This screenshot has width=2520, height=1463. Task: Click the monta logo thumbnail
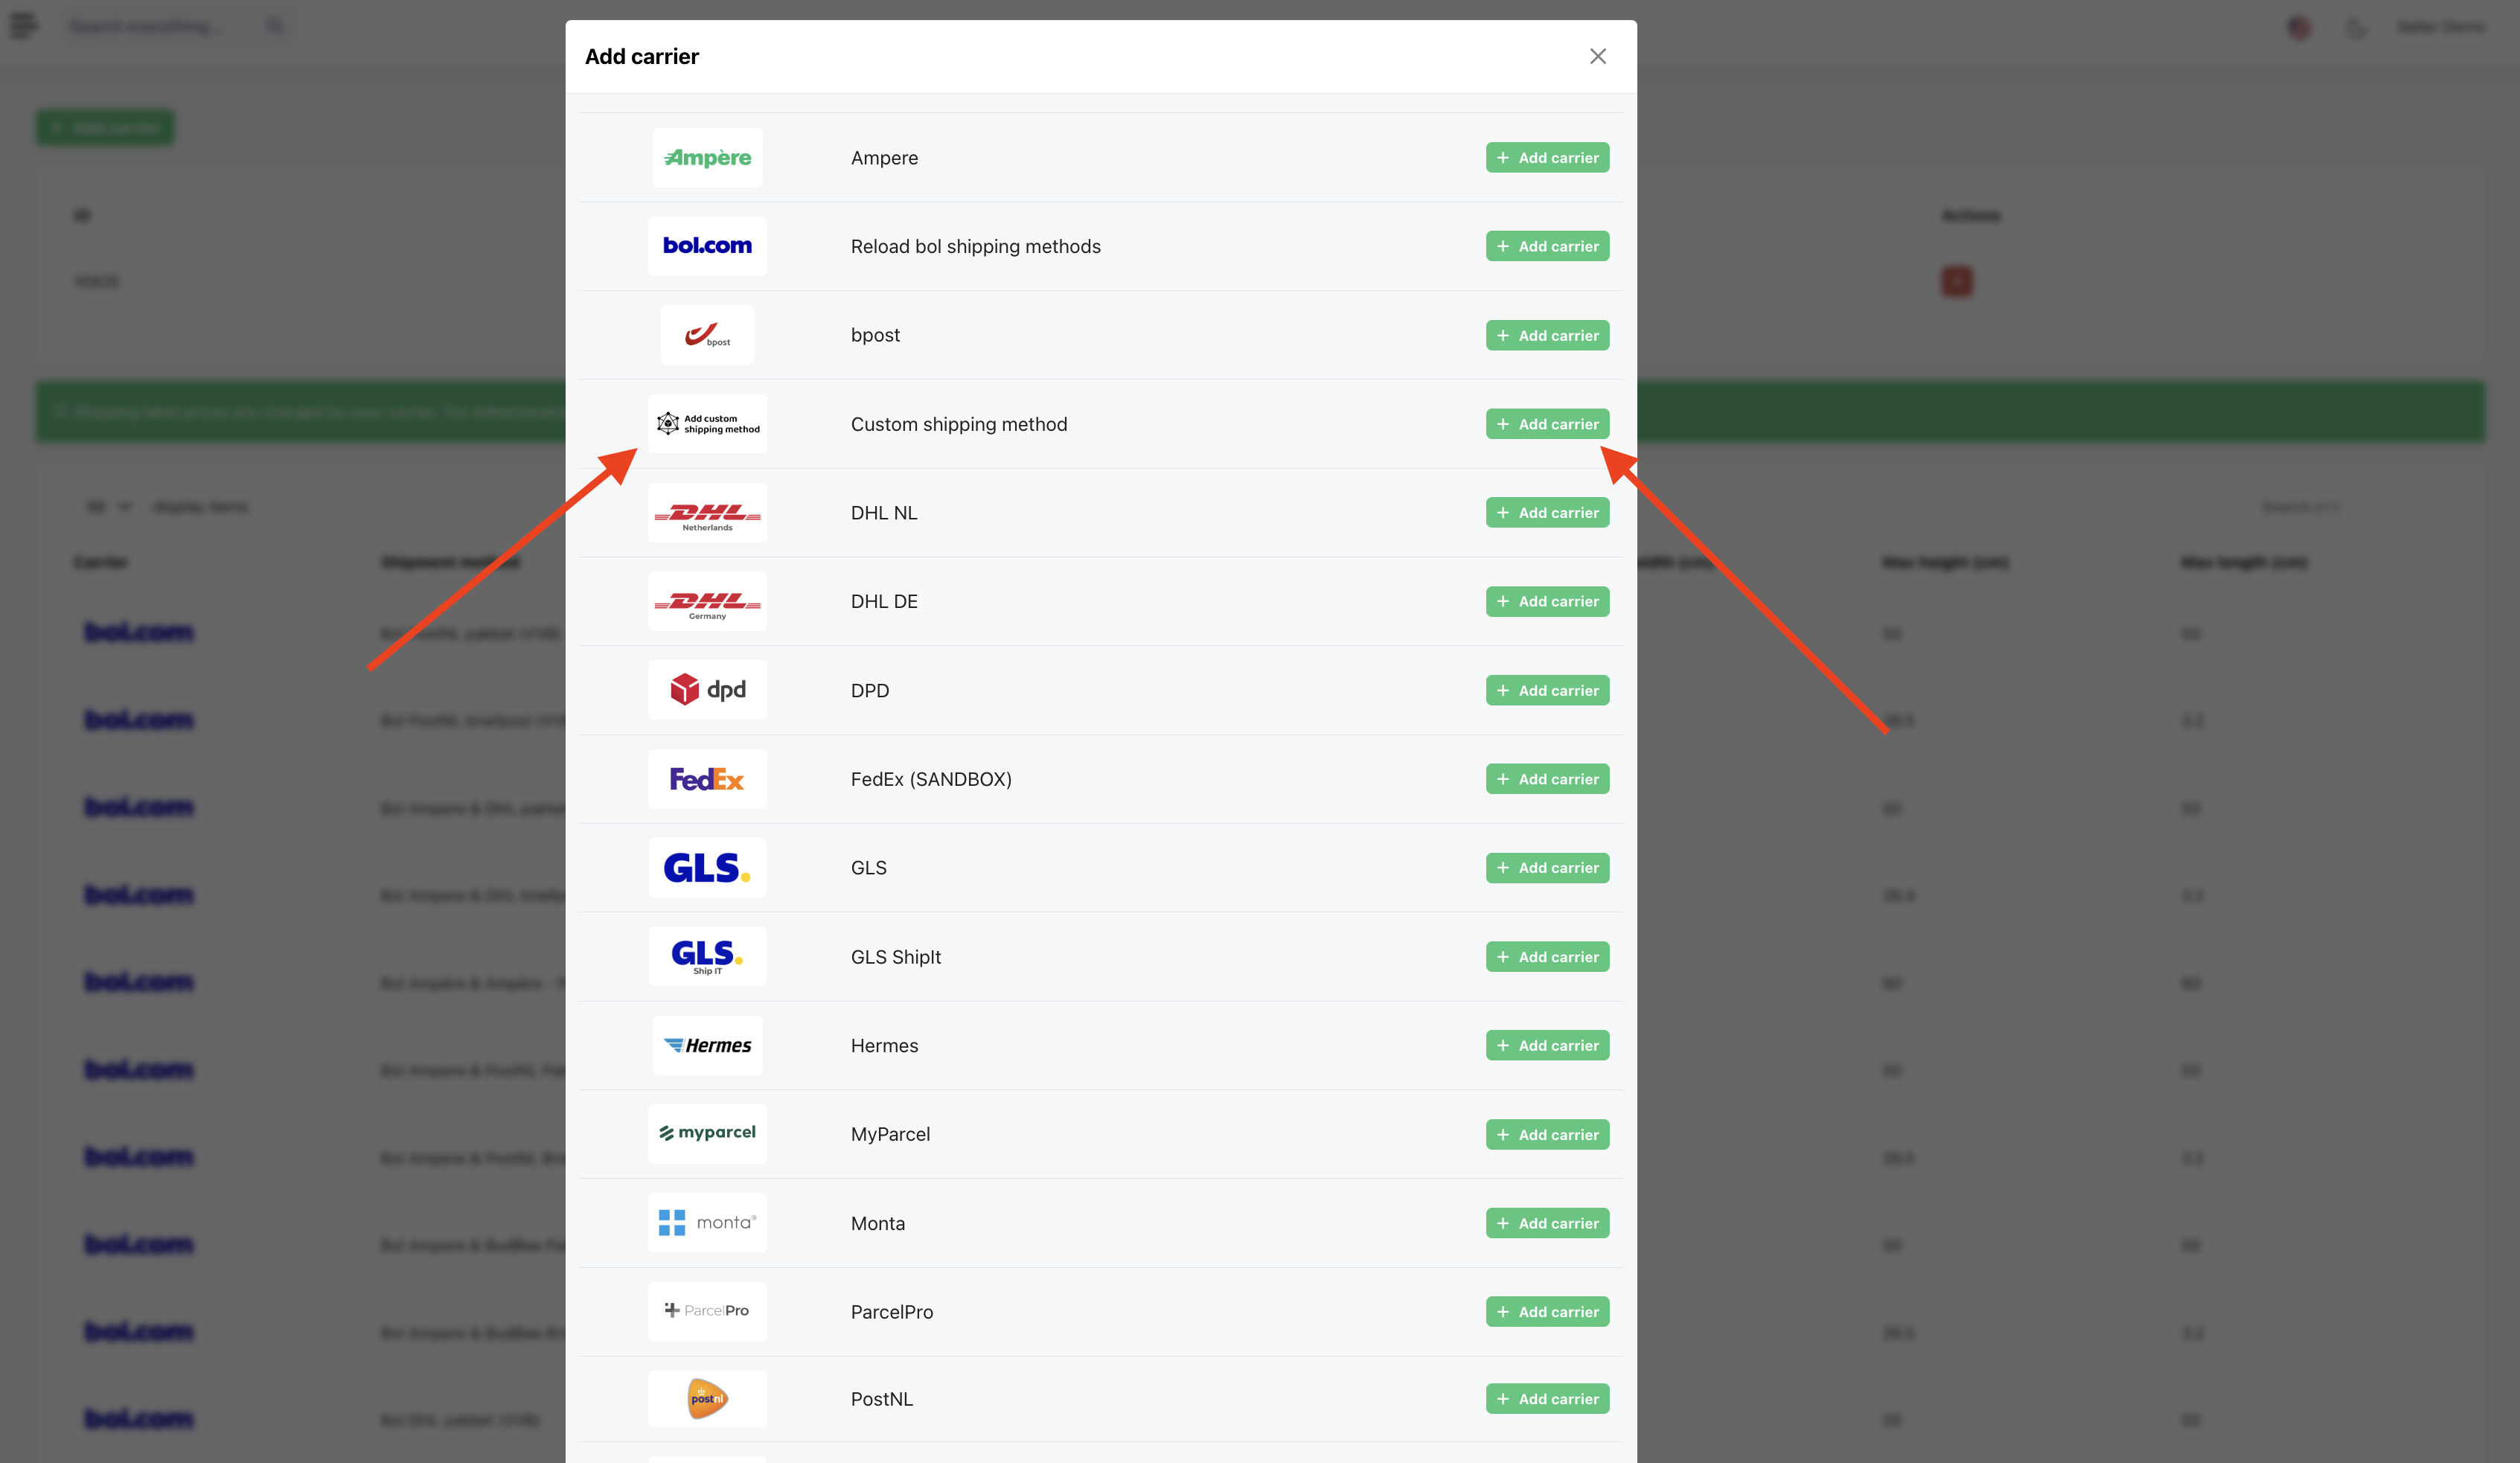point(707,1223)
